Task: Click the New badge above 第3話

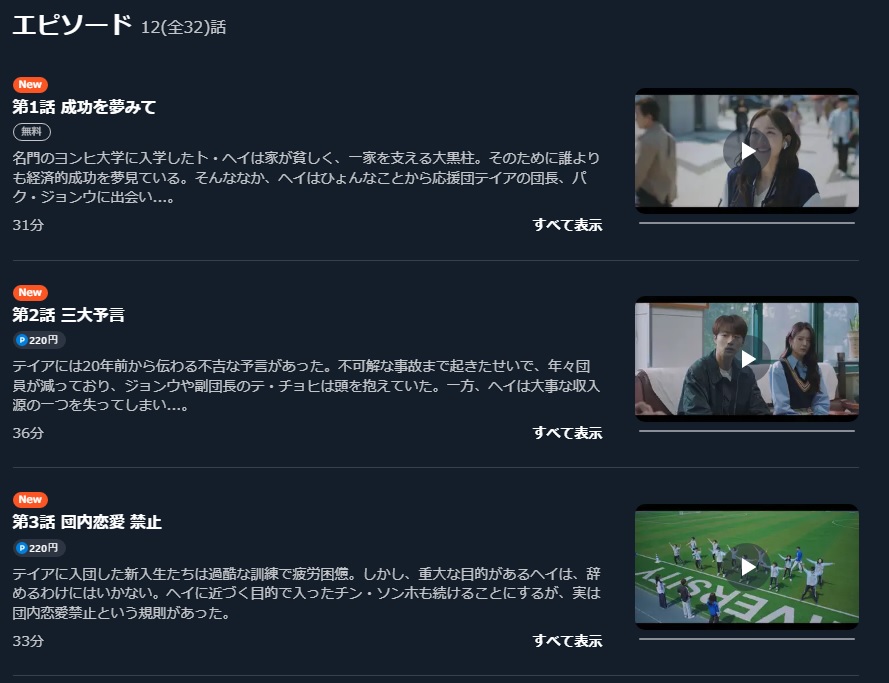Action: click(x=30, y=499)
